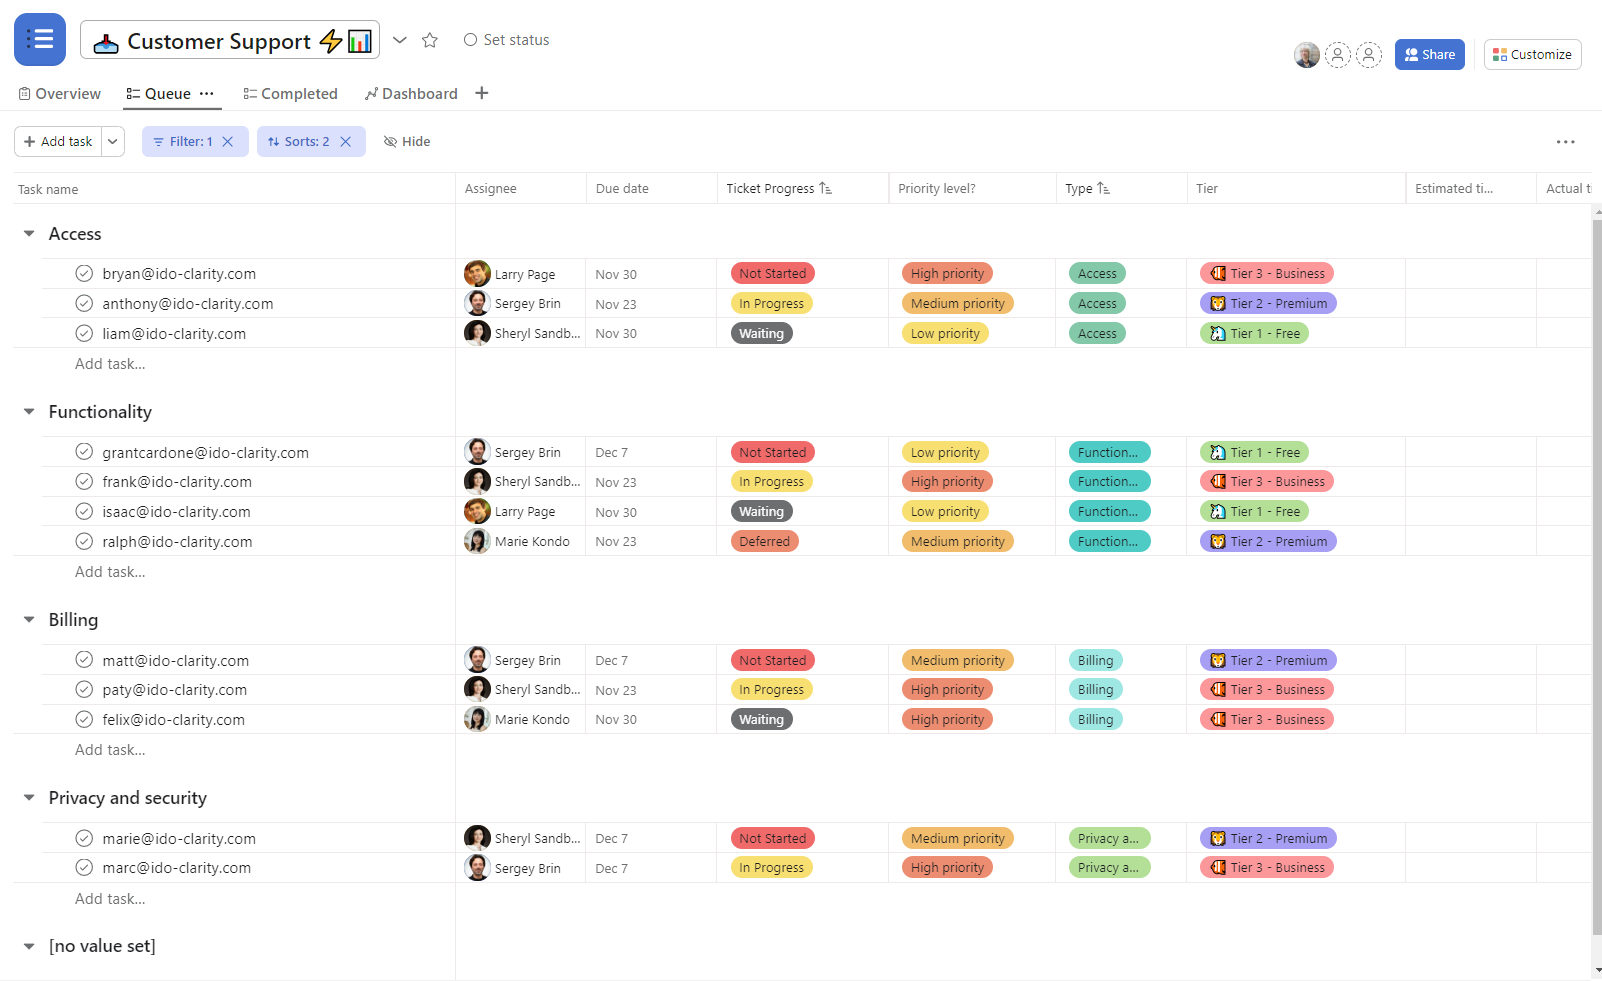Viewport: 1602px width, 981px height.
Task: Open the sidebar with the hamburger icon
Action: (x=39, y=39)
